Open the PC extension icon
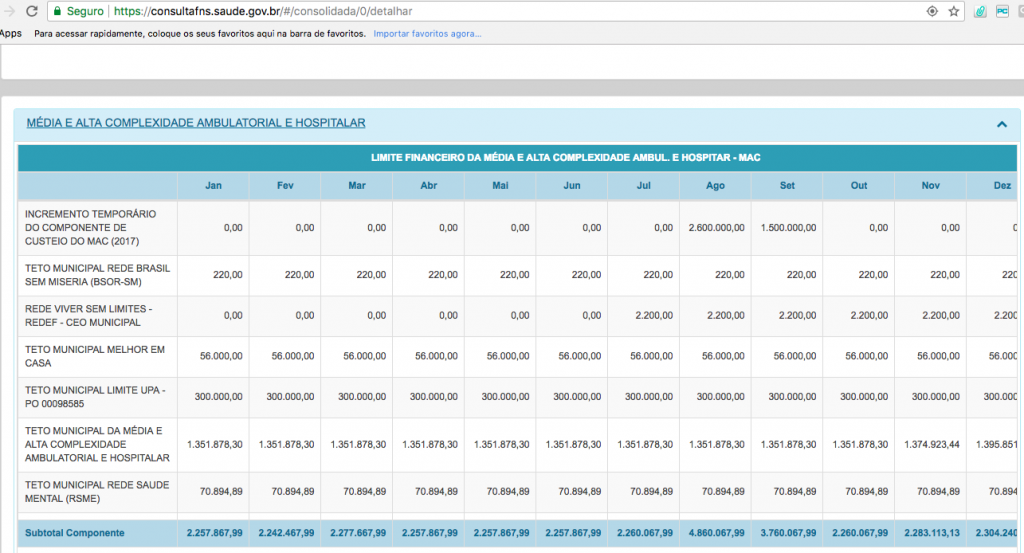Viewport: 1024px width, 553px height. [x=1002, y=11]
